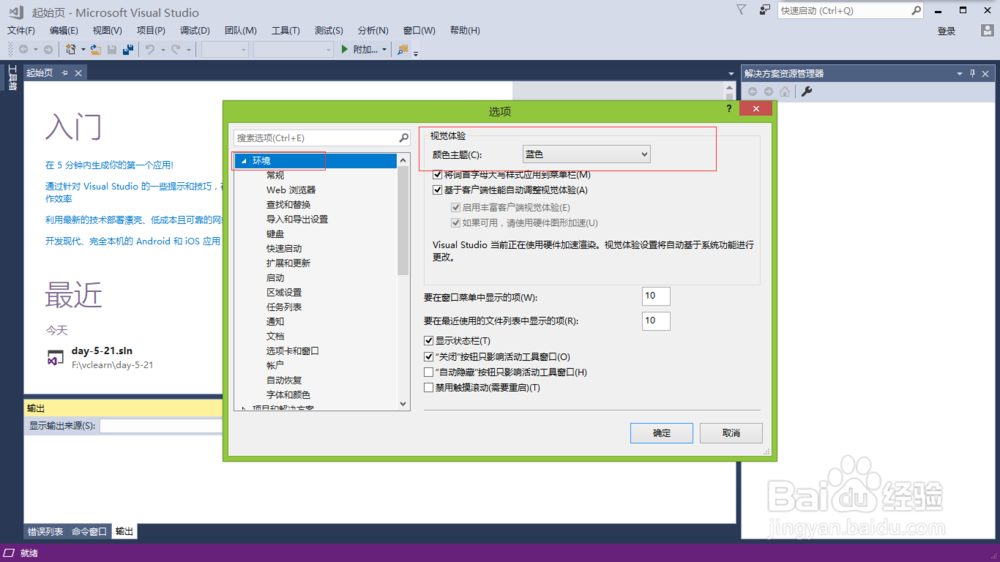
Task: Uncheck 显示状态栏 checkbox
Action: 429,341
